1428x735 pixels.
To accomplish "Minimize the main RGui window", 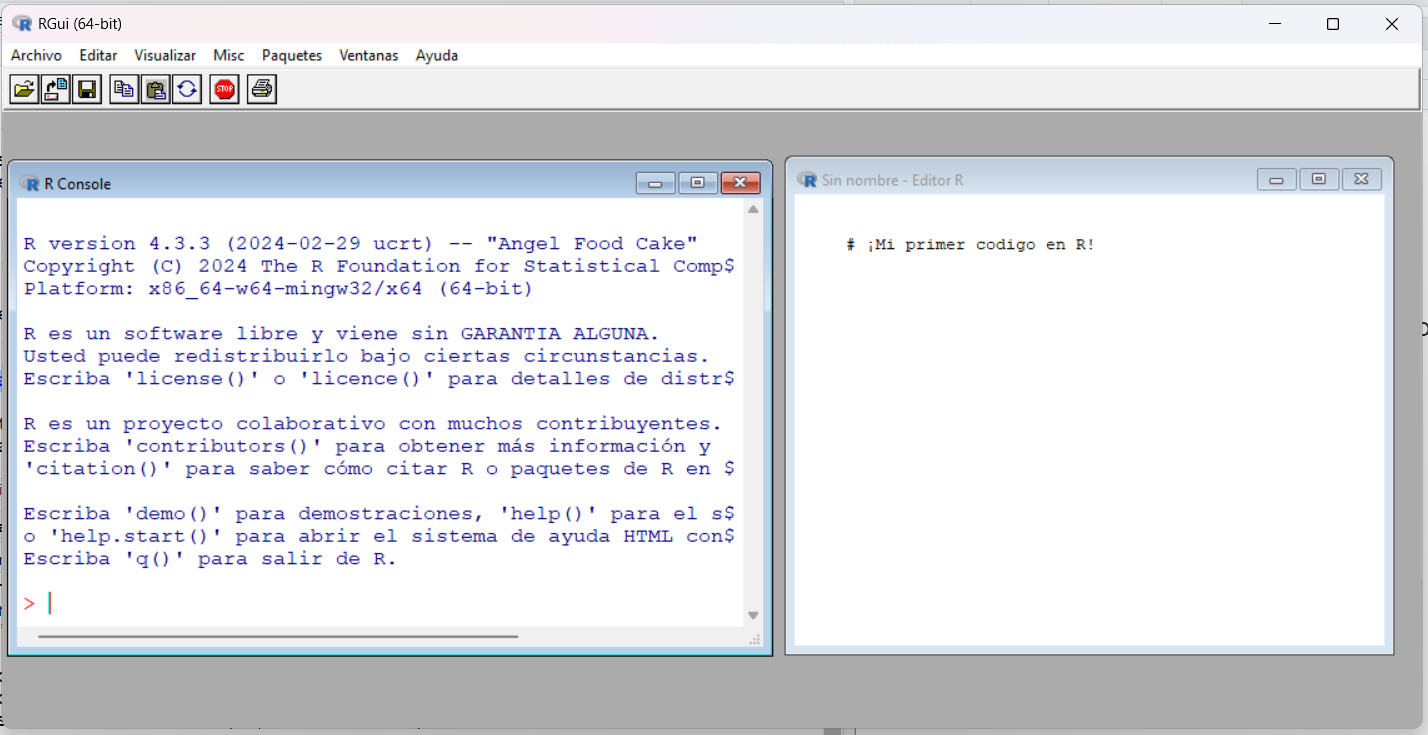I will [1274, 24].
